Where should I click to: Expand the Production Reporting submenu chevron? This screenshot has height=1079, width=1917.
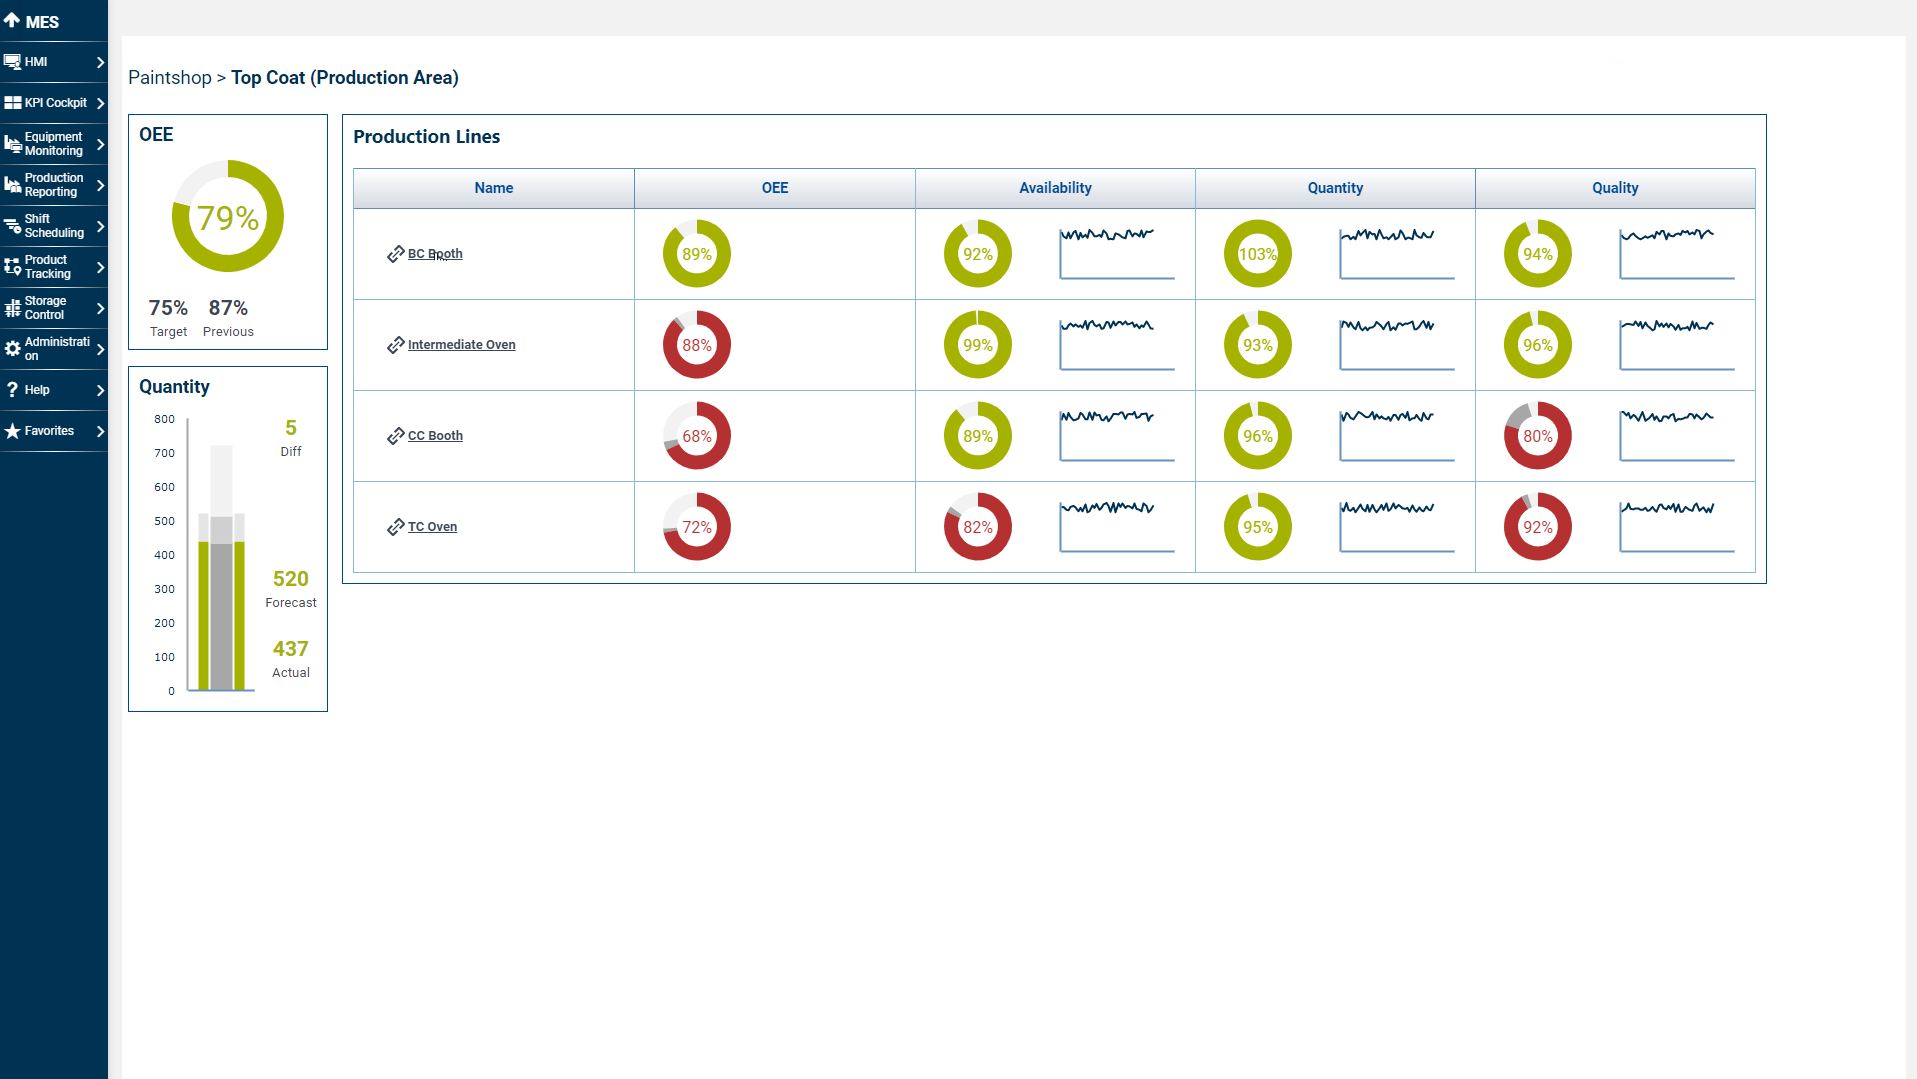(100, 185)
